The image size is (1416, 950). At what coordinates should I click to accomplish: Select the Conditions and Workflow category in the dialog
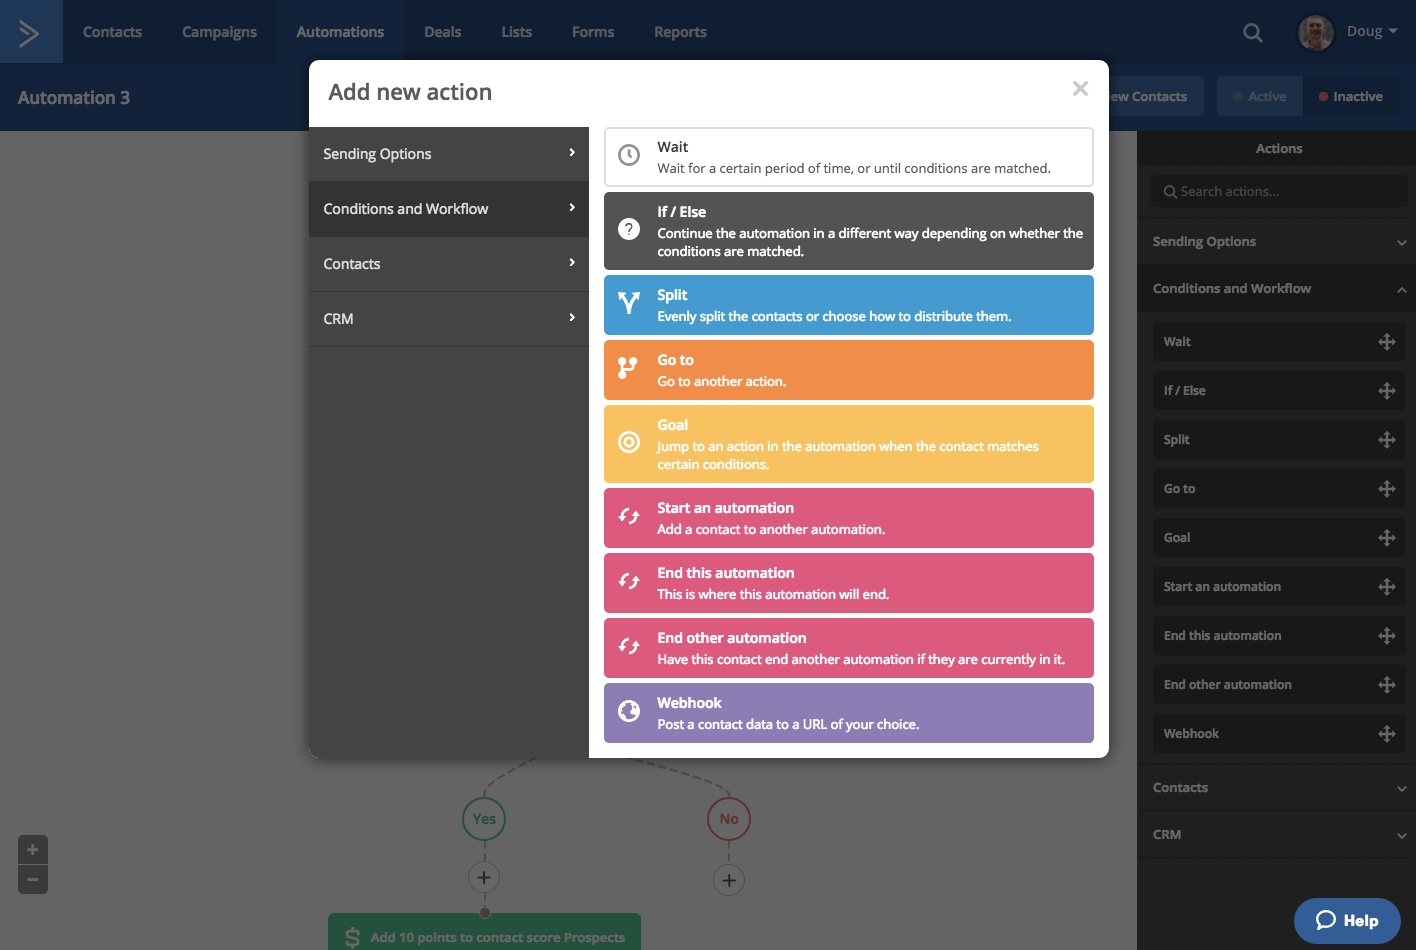coord(449,209)
